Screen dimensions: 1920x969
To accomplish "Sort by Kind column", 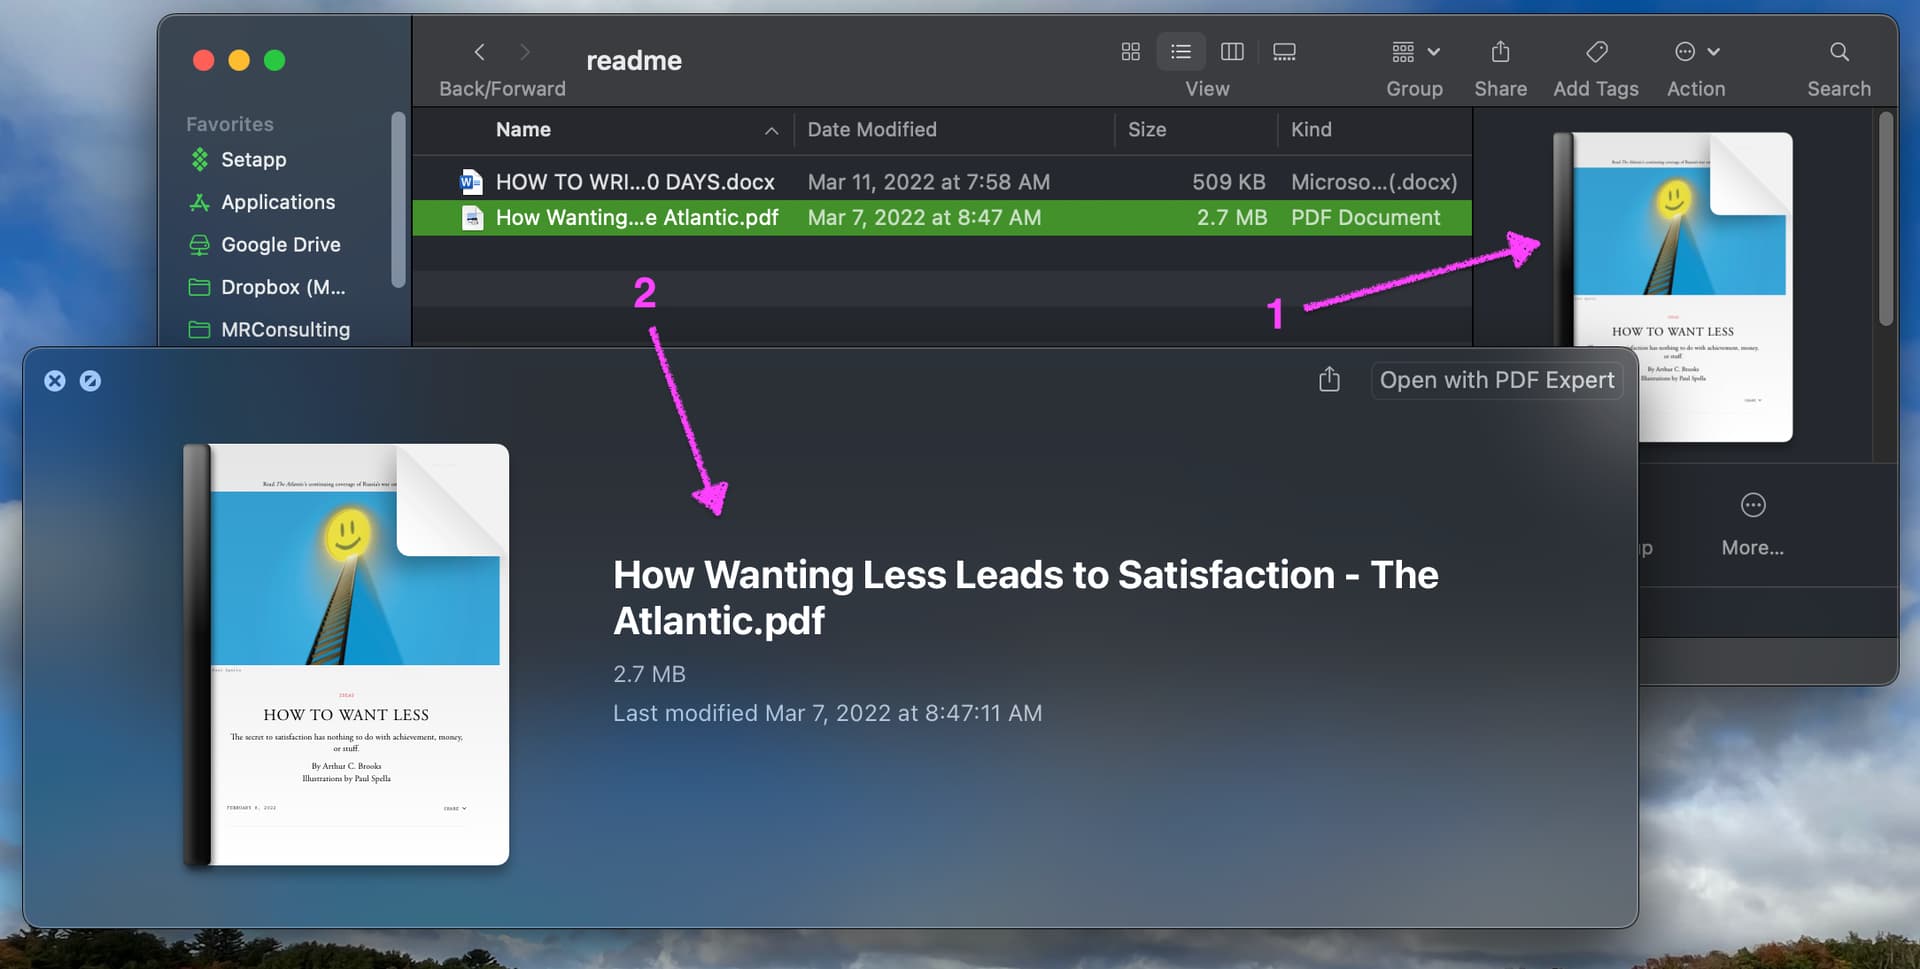I will 1311,130.
